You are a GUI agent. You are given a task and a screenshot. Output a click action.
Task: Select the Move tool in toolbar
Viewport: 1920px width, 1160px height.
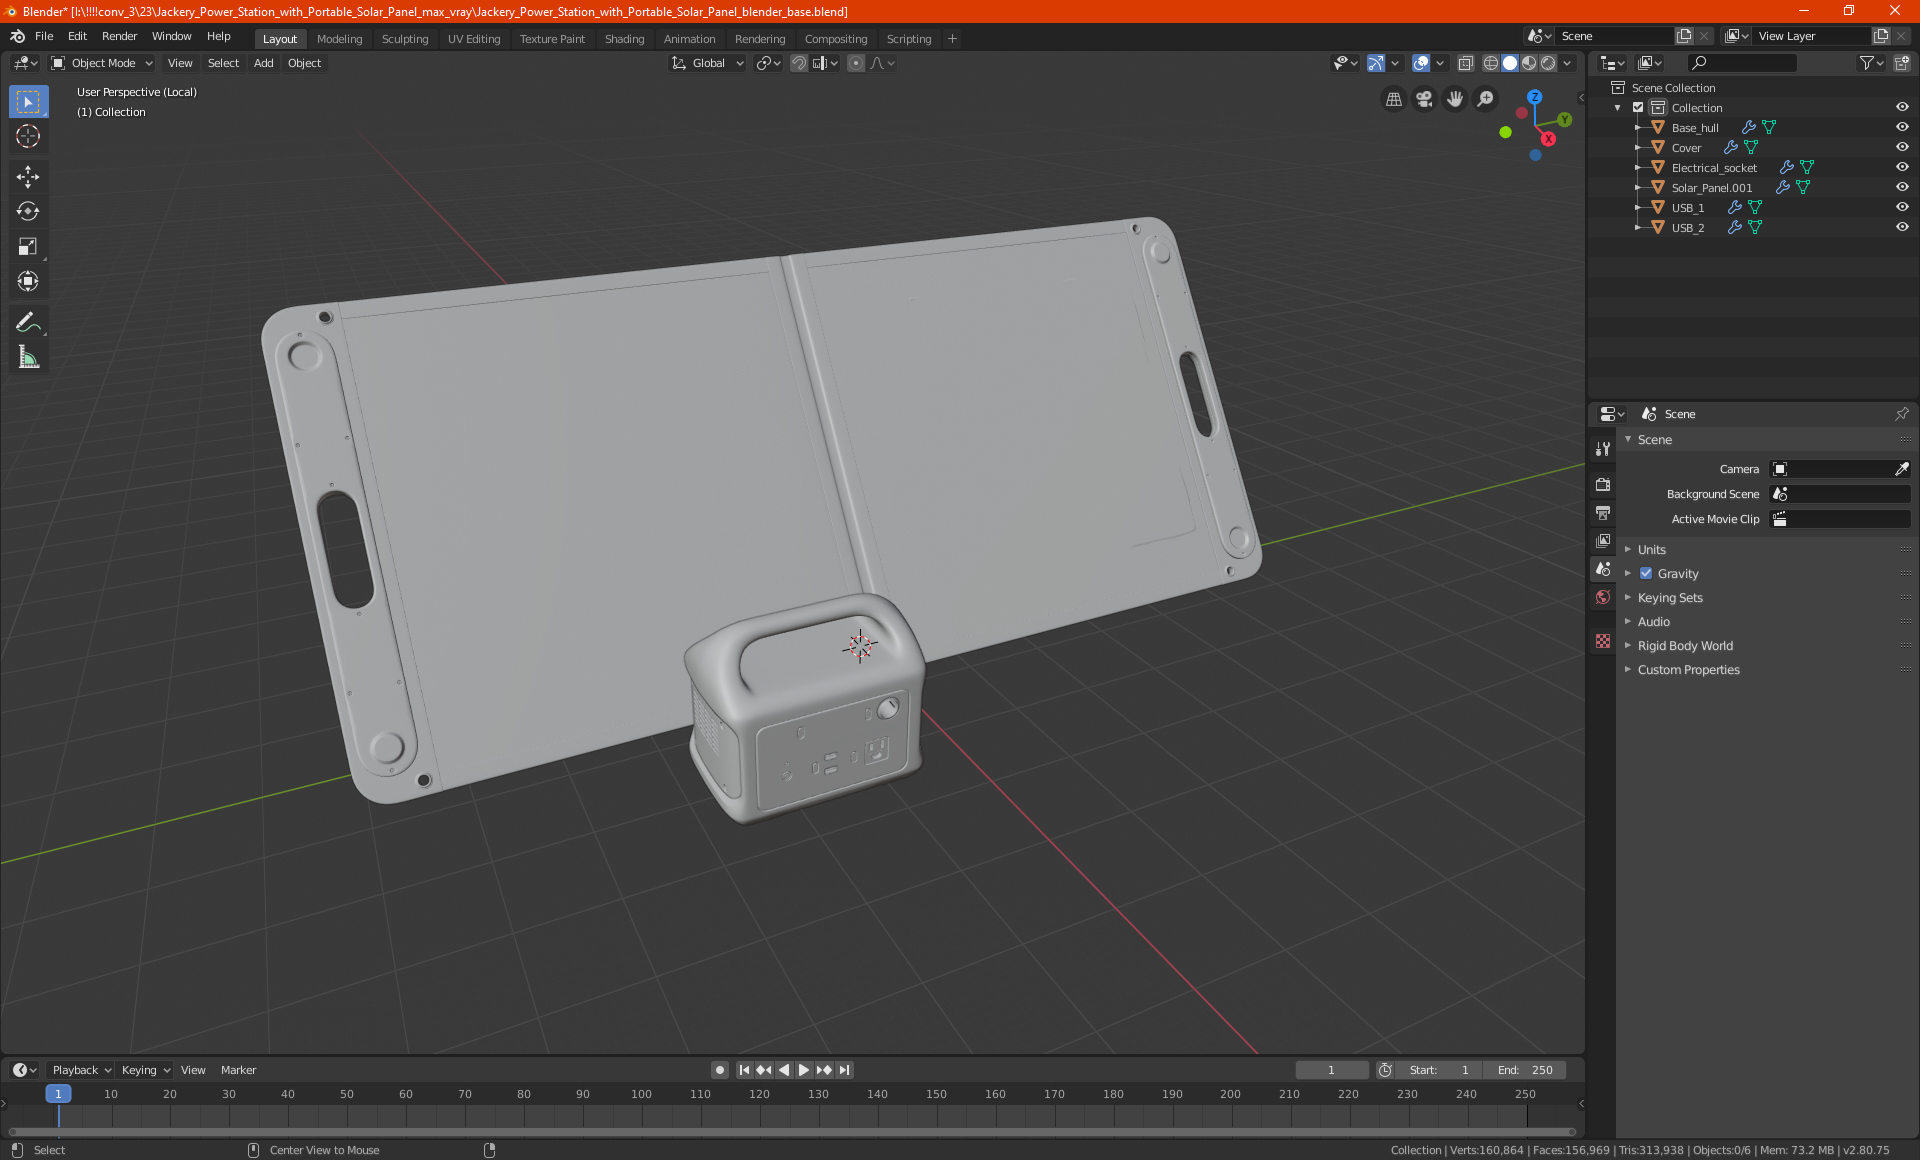click(x=28, y=177)
